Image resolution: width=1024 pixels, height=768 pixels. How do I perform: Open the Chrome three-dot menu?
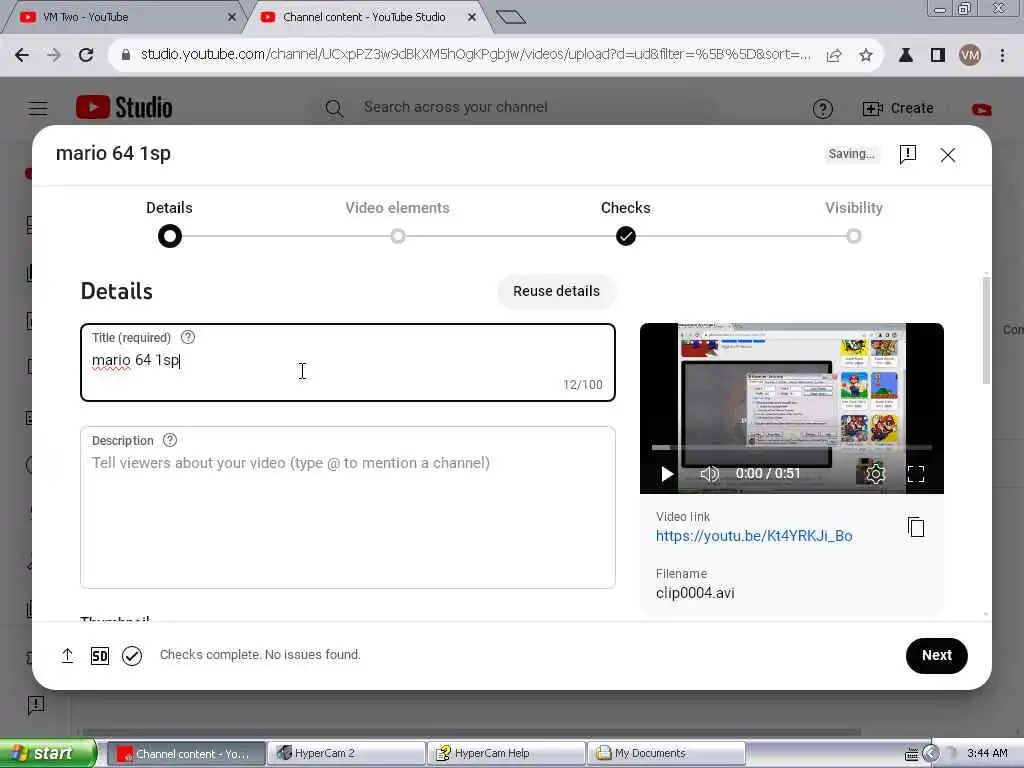tap(1002, 55)
